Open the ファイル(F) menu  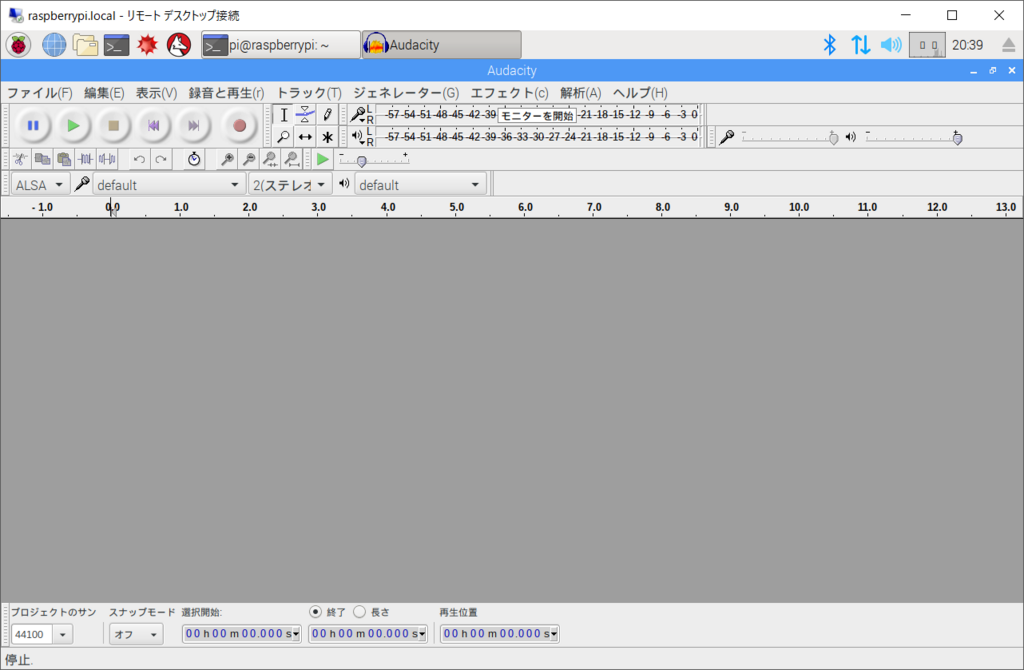pos(39,93)
